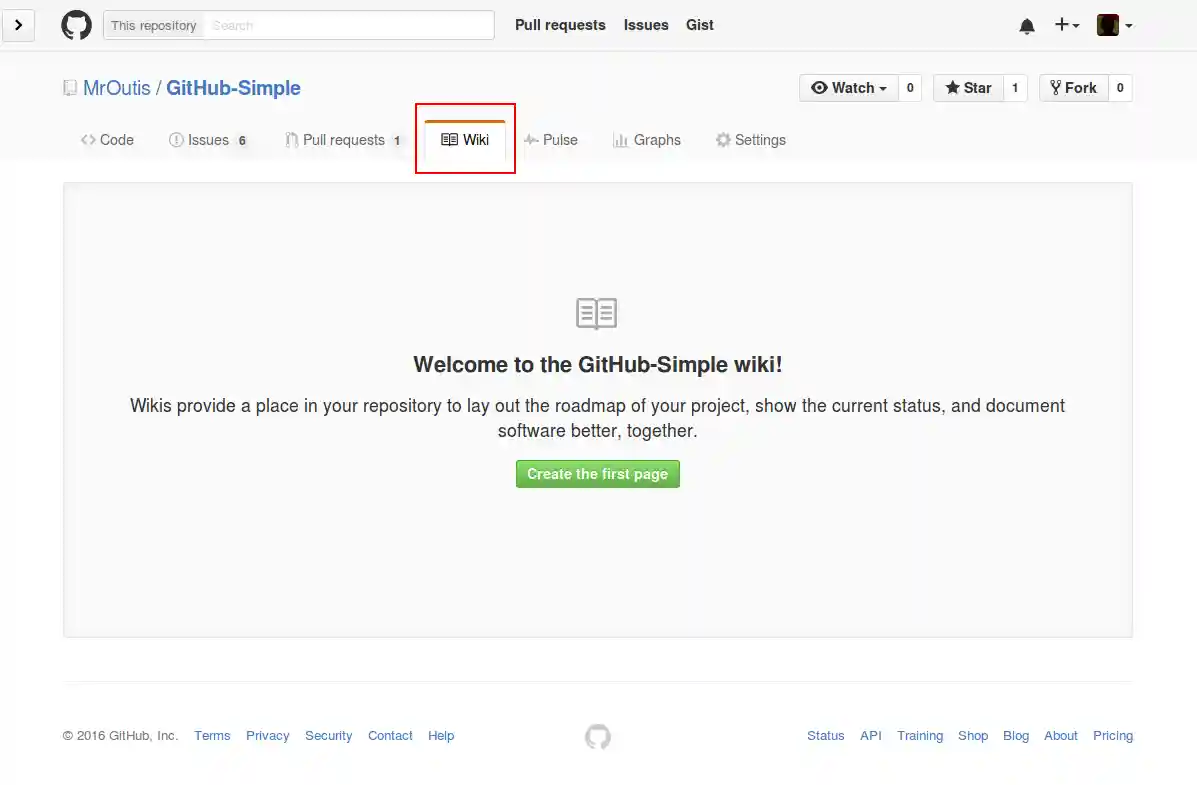
Task: Open notifications via the bell icon
Action: [x=1026, y=25]
